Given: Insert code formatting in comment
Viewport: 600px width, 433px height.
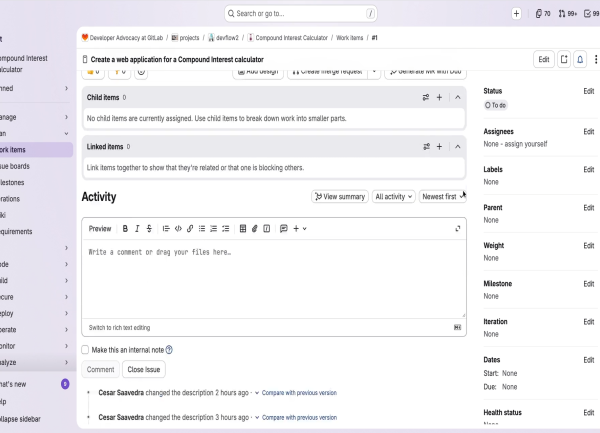Looking at the screenshot, I should tap(178, 229).
